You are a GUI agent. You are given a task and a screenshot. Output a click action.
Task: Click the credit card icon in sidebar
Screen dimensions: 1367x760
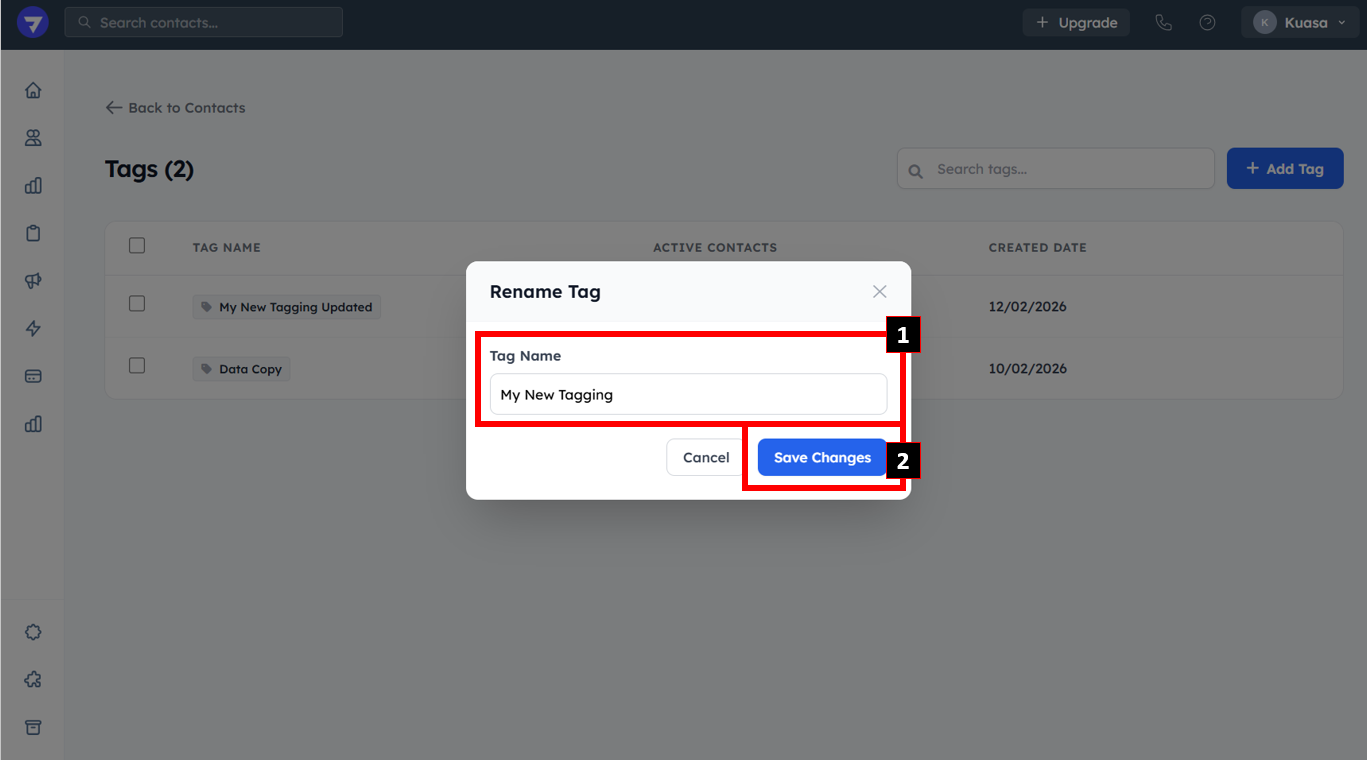pyautogui.click(x=33, y=376)
